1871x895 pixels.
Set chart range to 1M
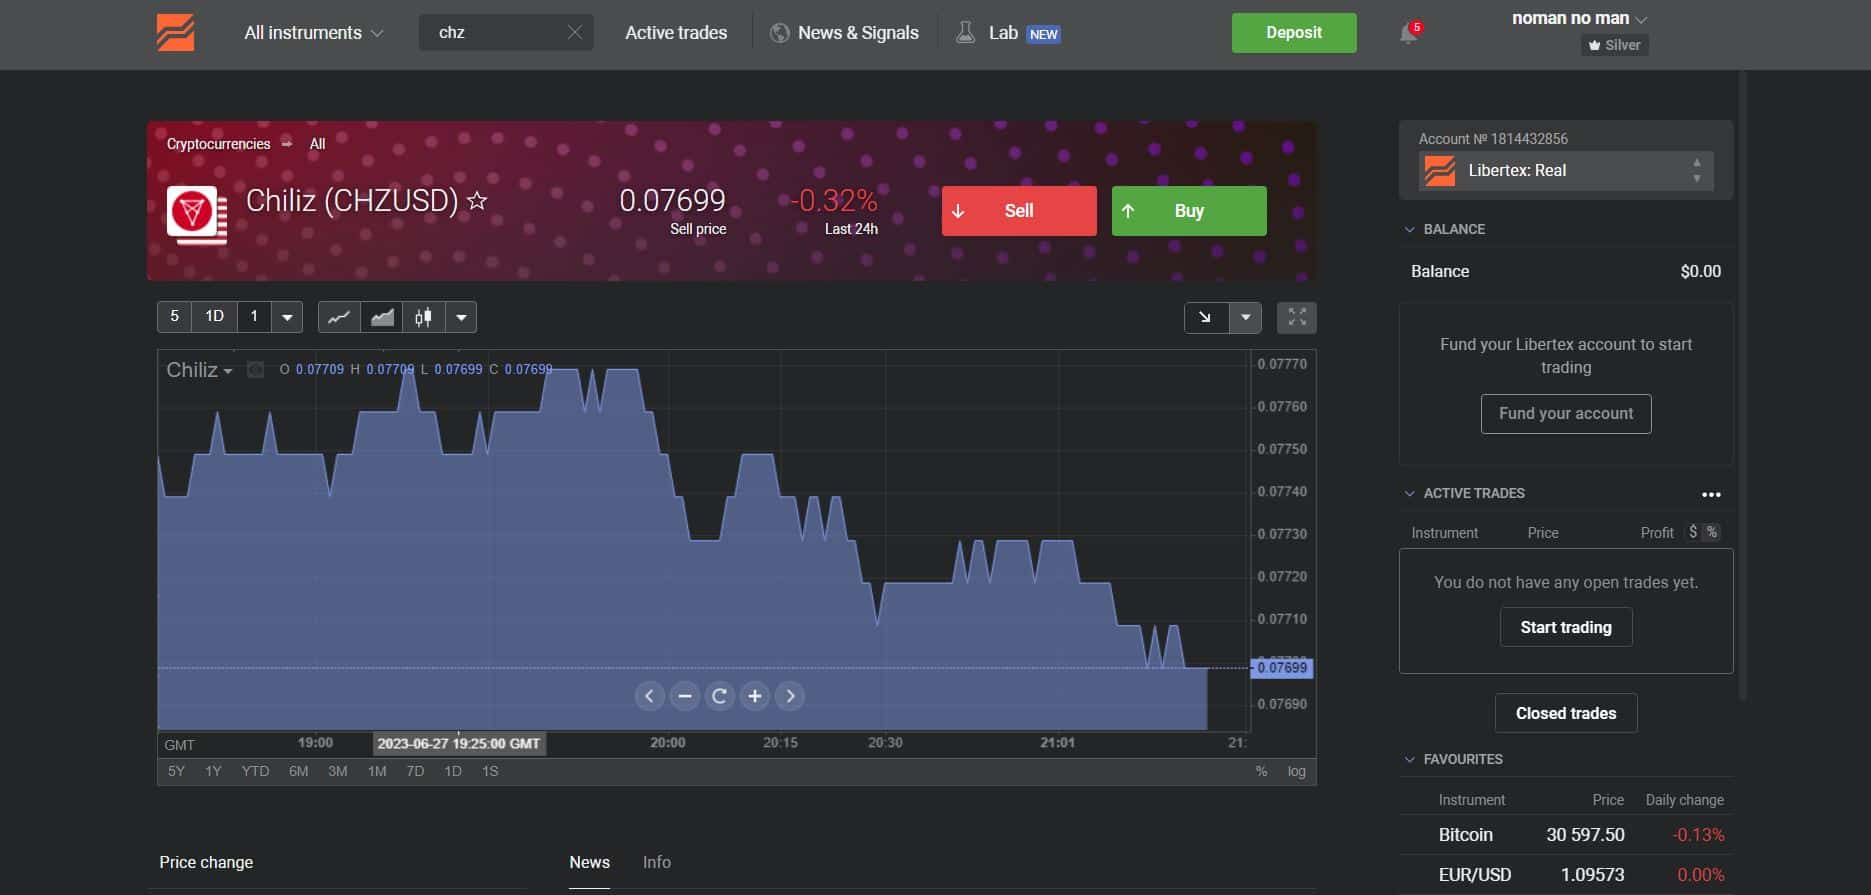coord(377,771)
